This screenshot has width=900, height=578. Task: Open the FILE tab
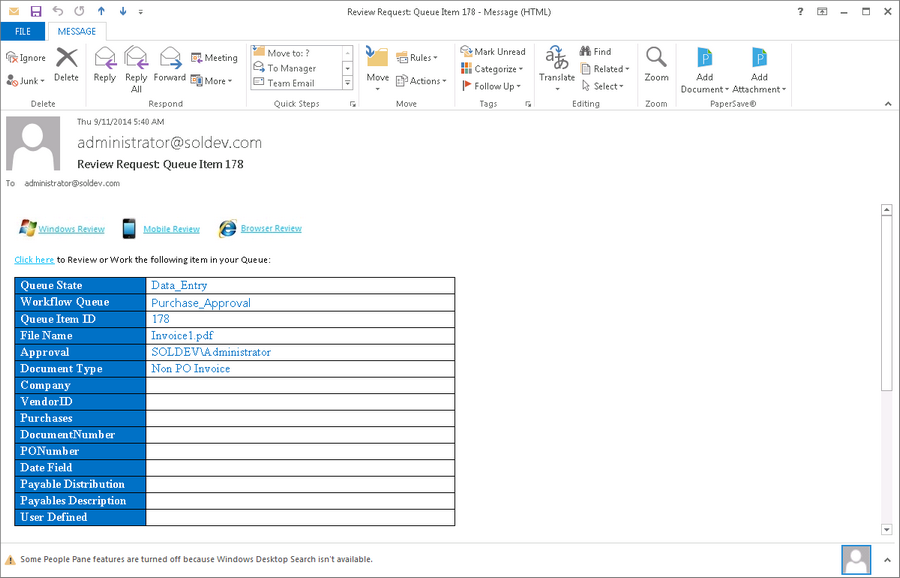tap(23, 32)
